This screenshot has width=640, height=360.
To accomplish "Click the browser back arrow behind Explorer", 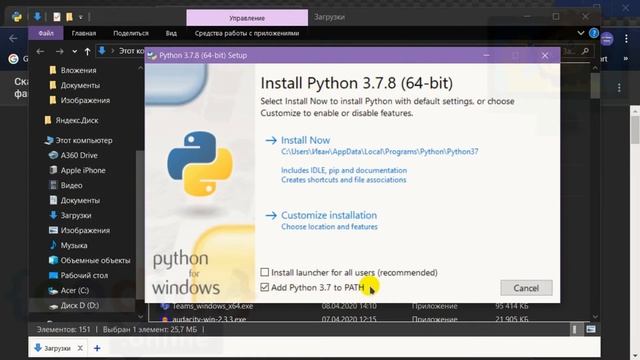I will coord(13,38).
